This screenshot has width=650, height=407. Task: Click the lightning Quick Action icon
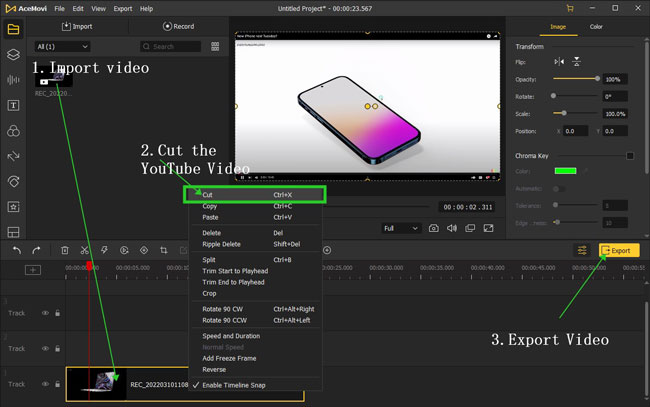click(x=104, y=250)
